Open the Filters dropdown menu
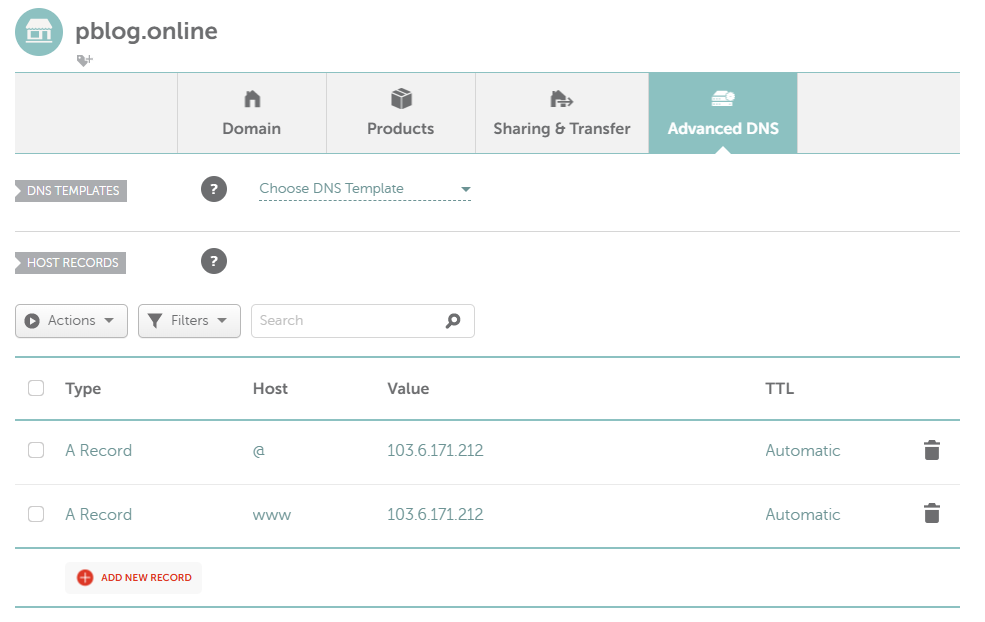The height and width of the screenshot is (622, 985). click(189, 321)
